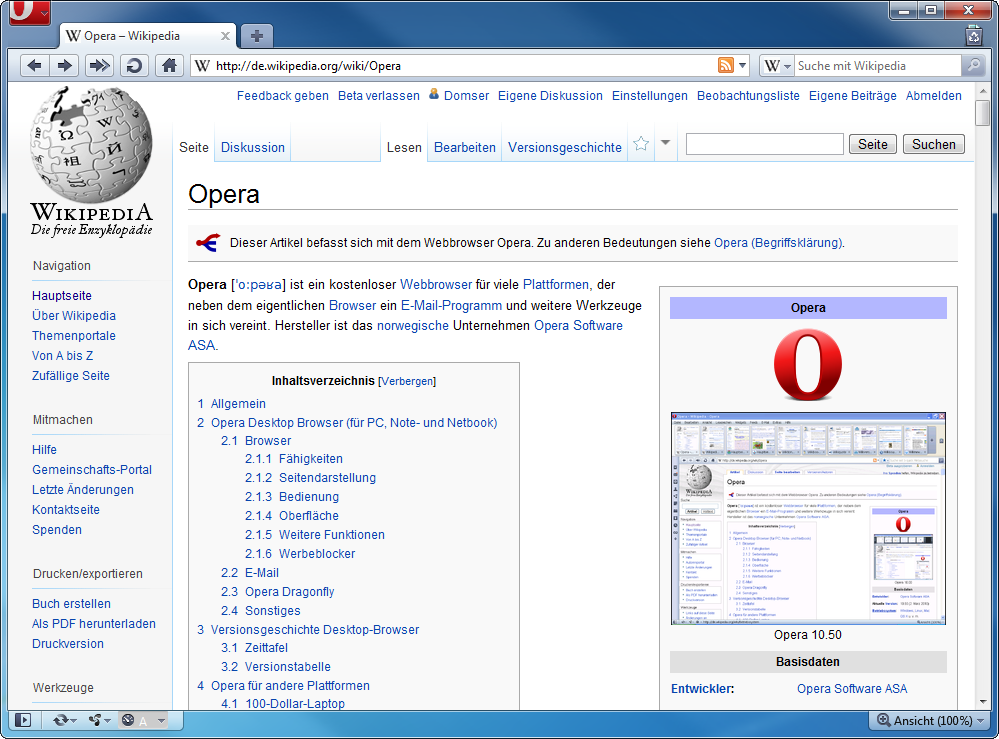The height and width of the screenshot is (739, 999).
Task: Open the closed tabs trash icon
Action: pyautogui.click(x=974, y=36)
